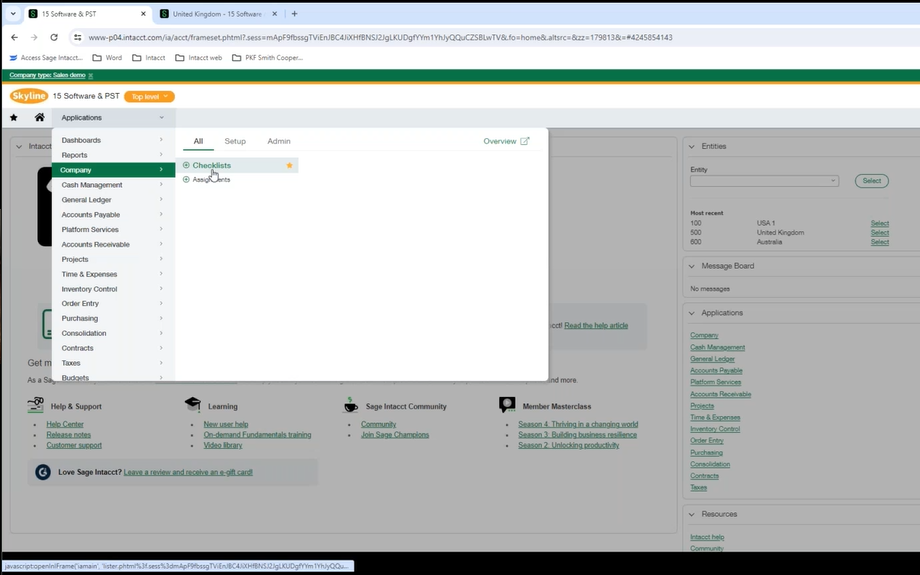
Task: Switch to the All tab
Action: coord(198,141)
